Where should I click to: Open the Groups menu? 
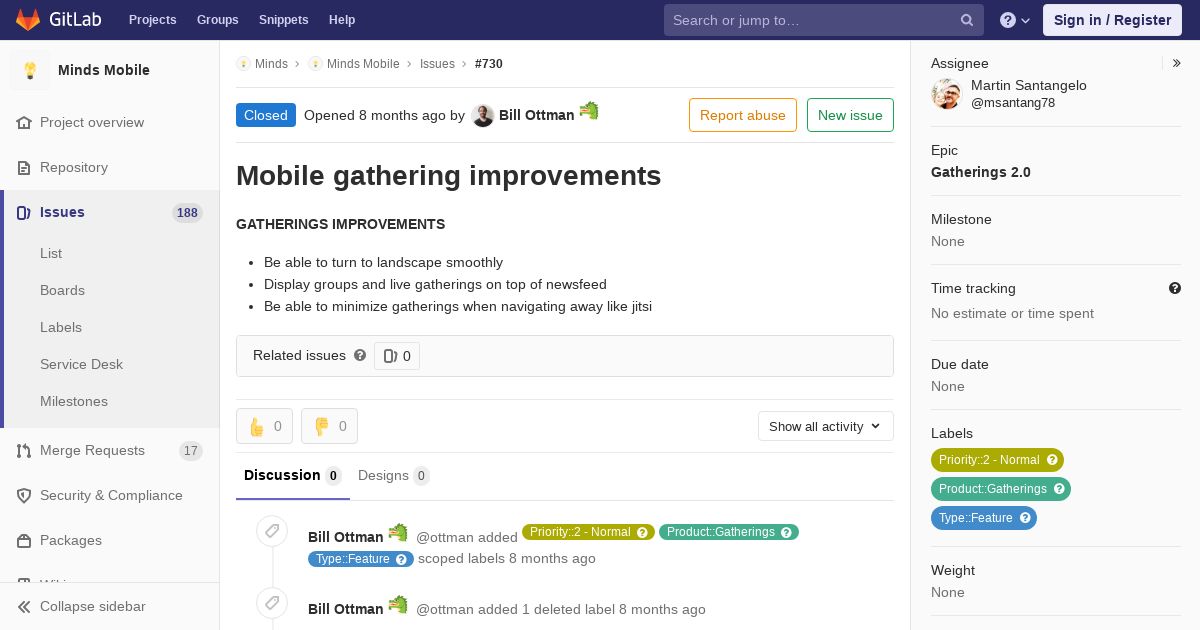(217, 20)
